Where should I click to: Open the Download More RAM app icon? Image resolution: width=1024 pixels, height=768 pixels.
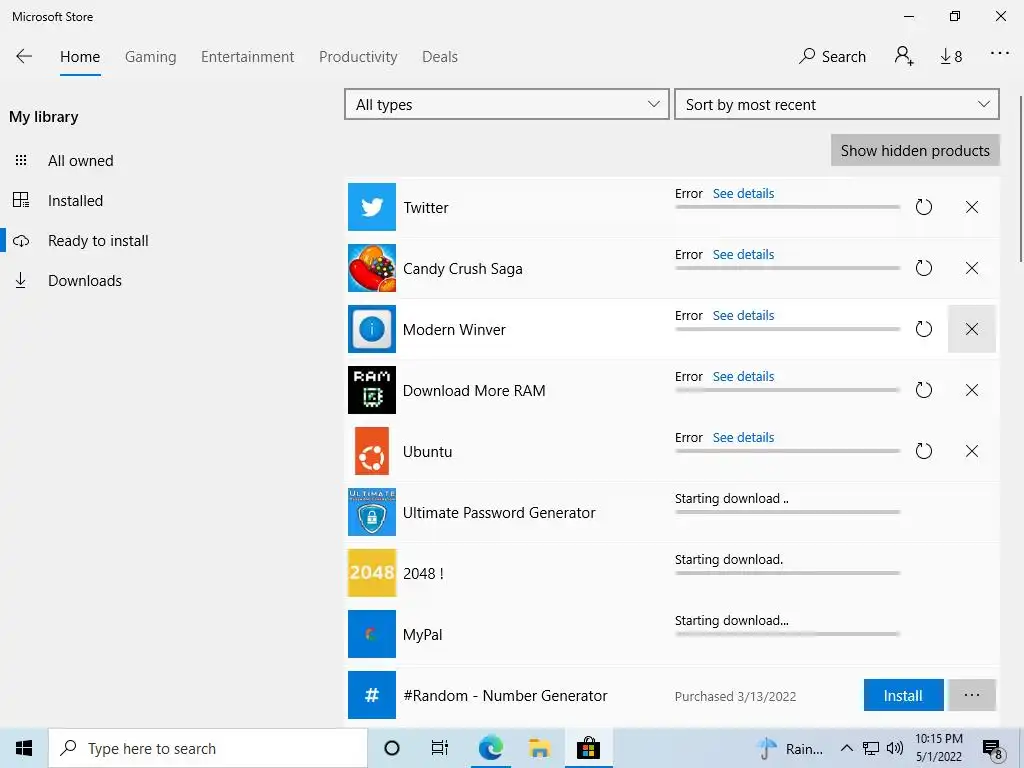click(372, 390)
